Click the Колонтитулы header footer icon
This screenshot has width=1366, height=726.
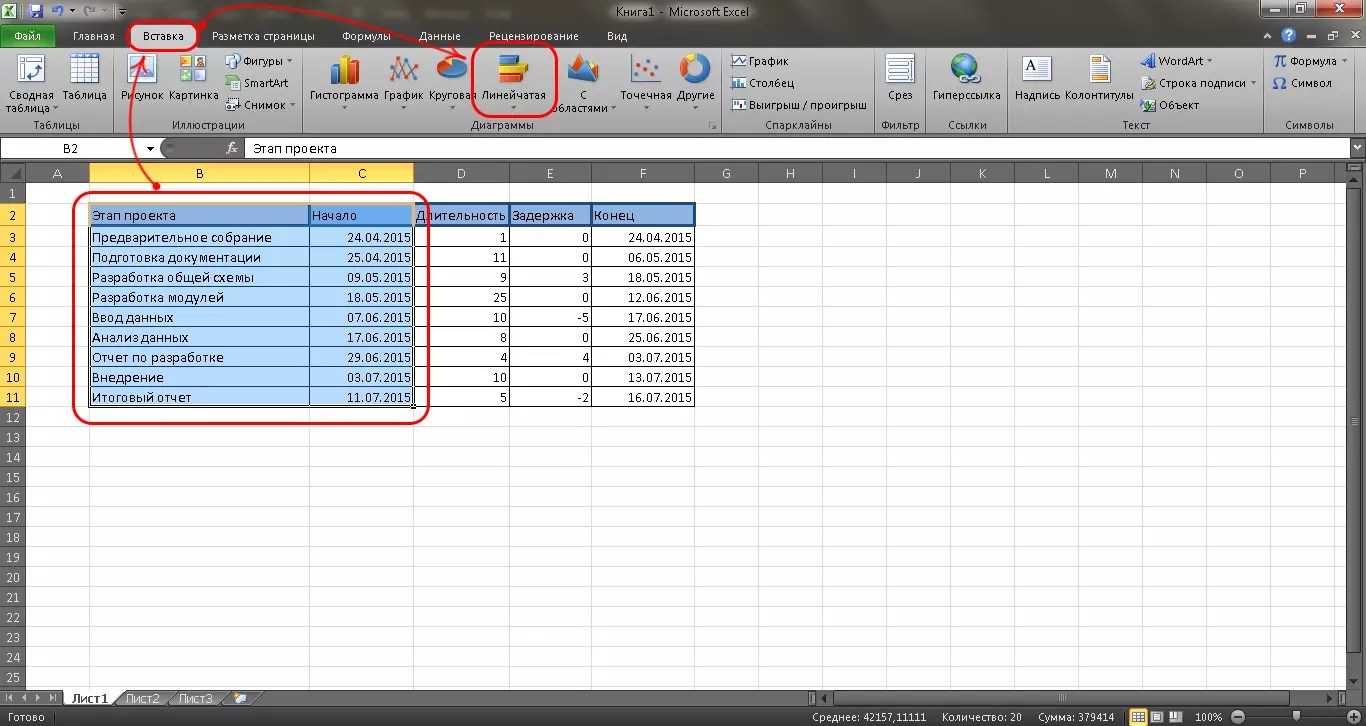click(x=1099, y=78)
